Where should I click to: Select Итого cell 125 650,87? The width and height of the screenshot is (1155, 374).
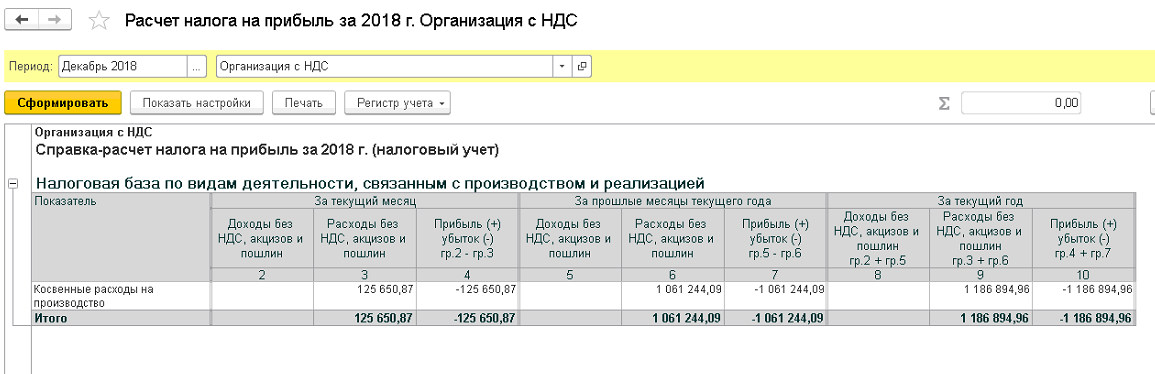pyautogui.click(x=365, y=318)
